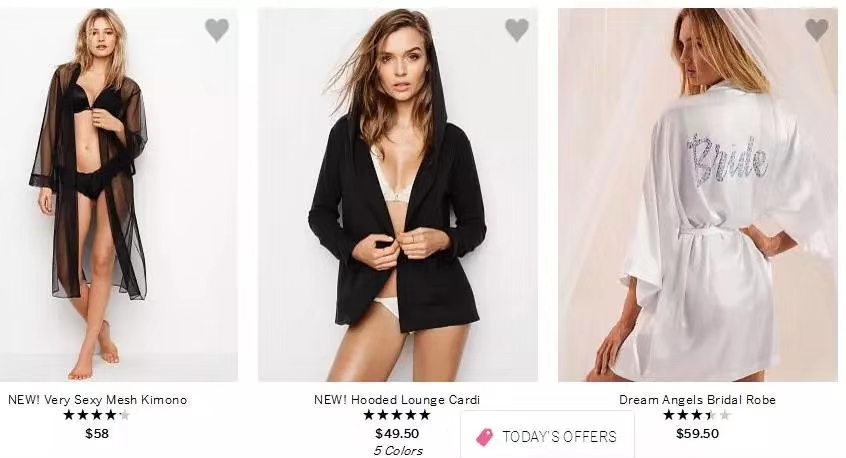846x458 pixels.
Task: View the white Bride robe product photo
Action: tap(697, 195)
